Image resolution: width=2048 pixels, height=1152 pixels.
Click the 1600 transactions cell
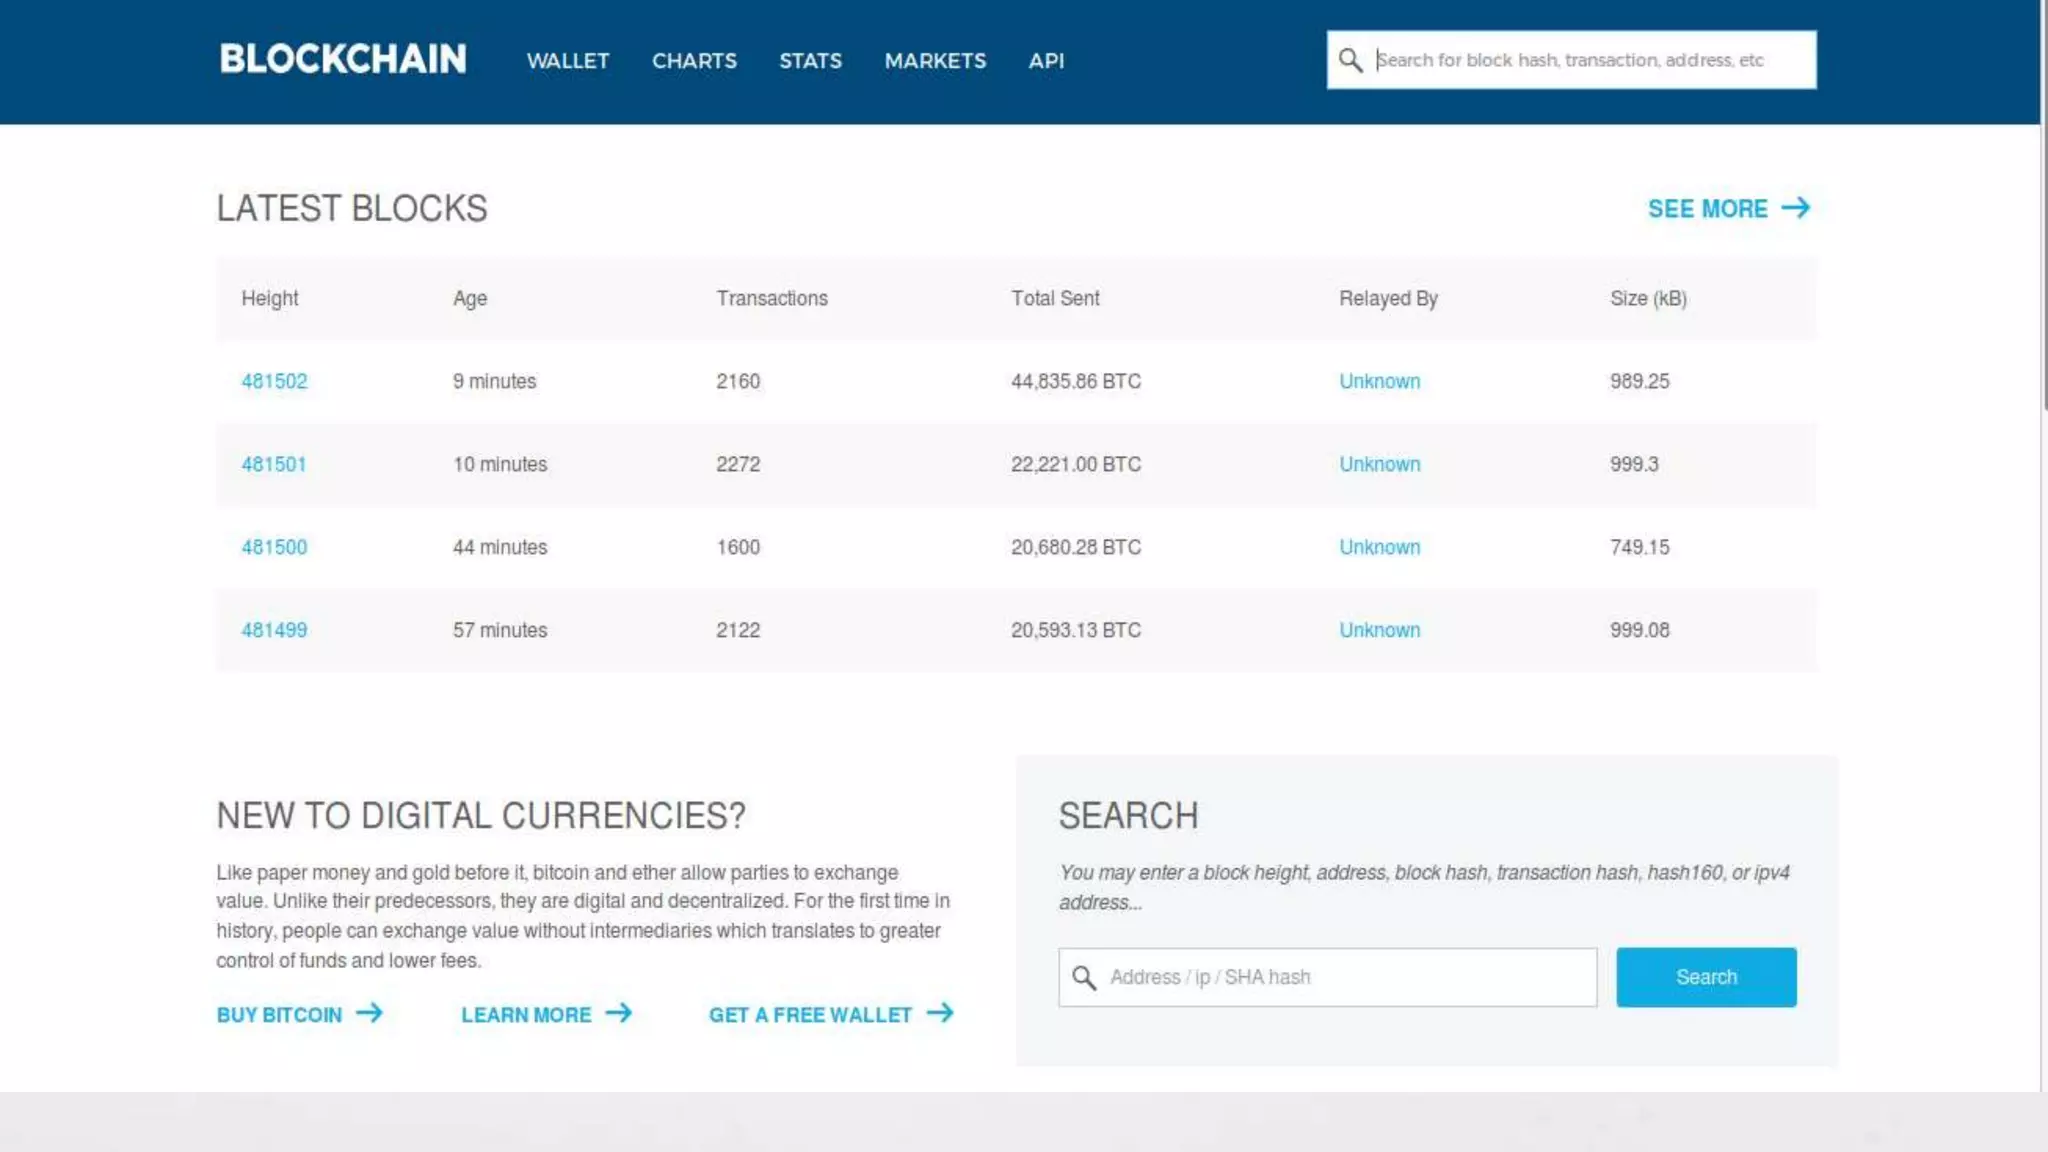738,547
